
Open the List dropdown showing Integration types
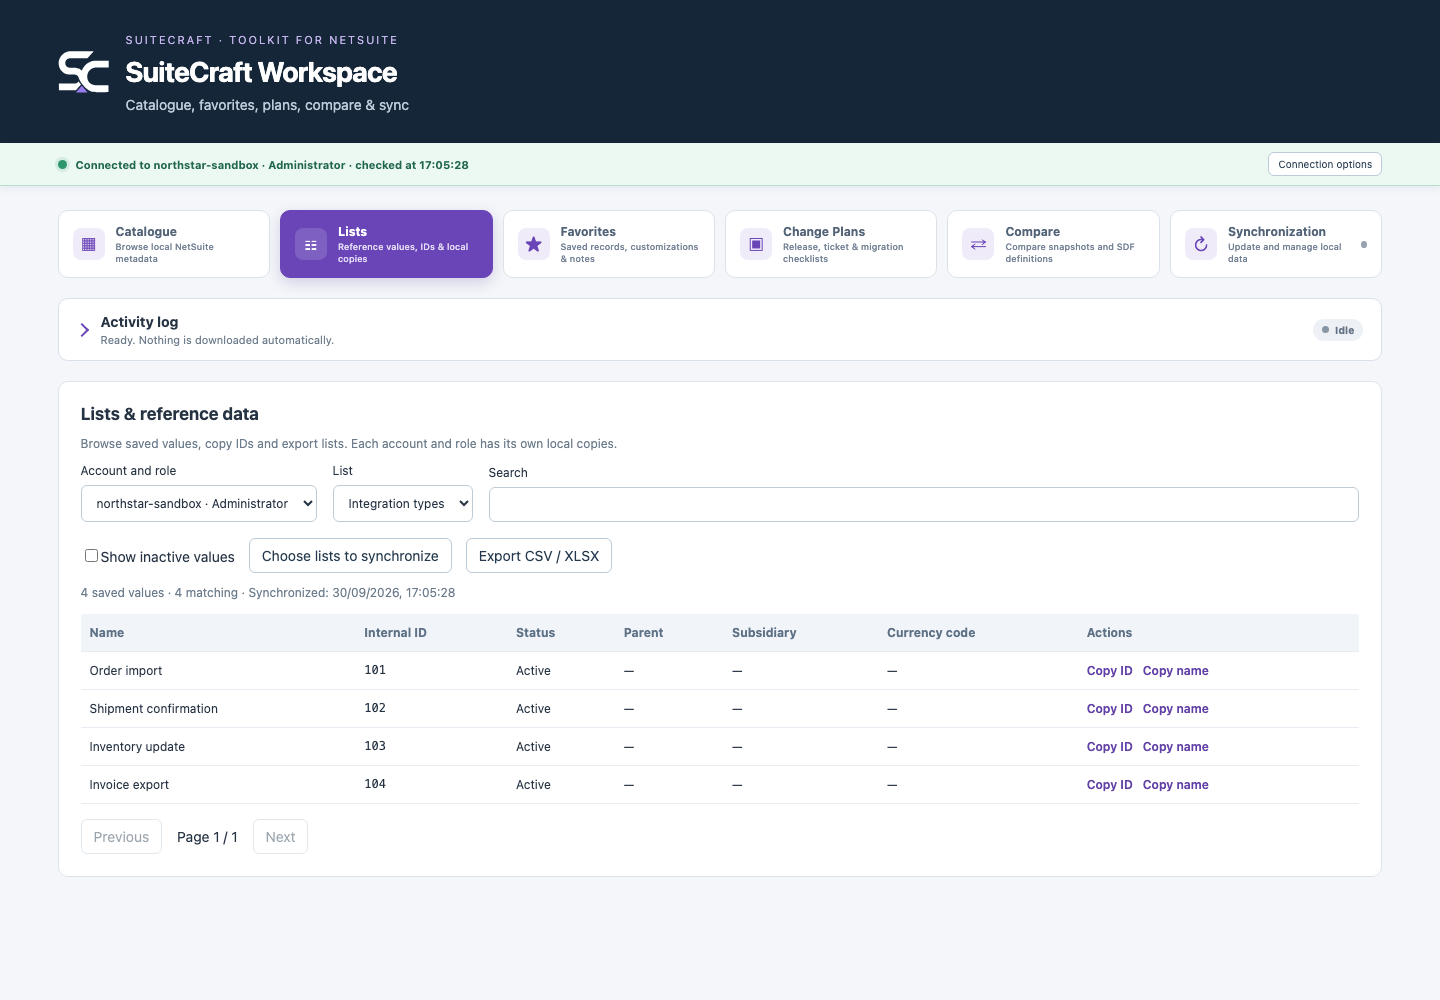(403, 504)
